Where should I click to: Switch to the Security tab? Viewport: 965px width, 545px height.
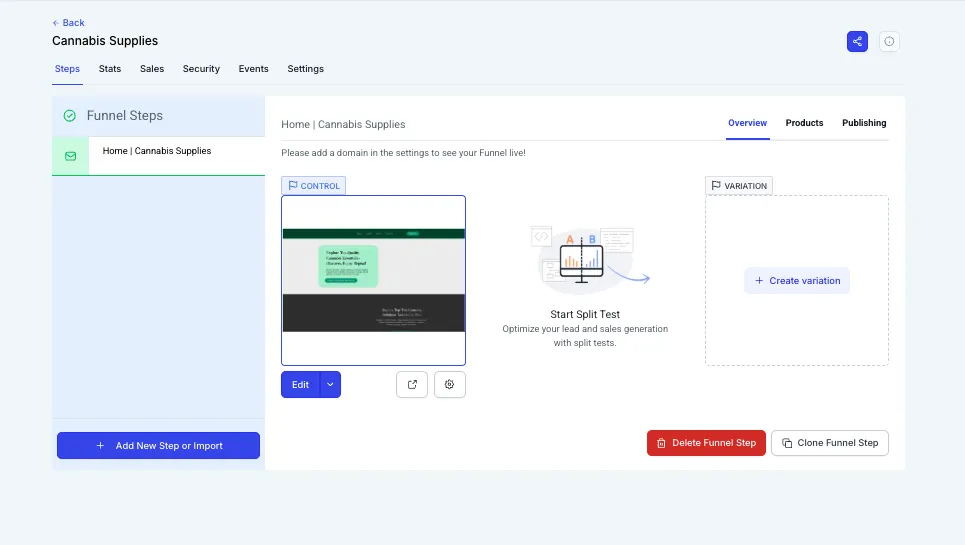point(201,69)
